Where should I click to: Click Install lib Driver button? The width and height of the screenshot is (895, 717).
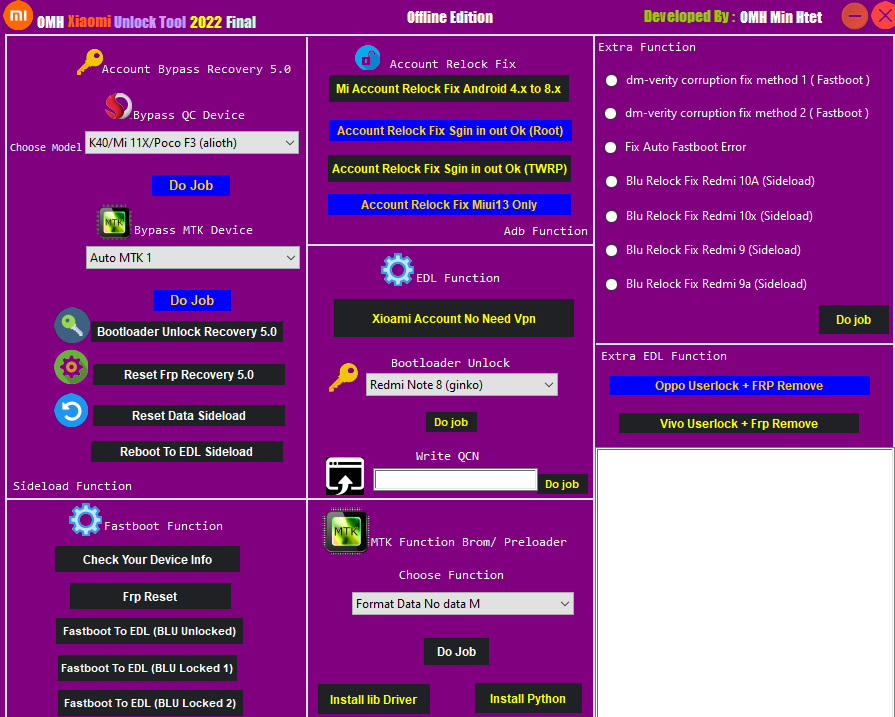pos(373,699)
